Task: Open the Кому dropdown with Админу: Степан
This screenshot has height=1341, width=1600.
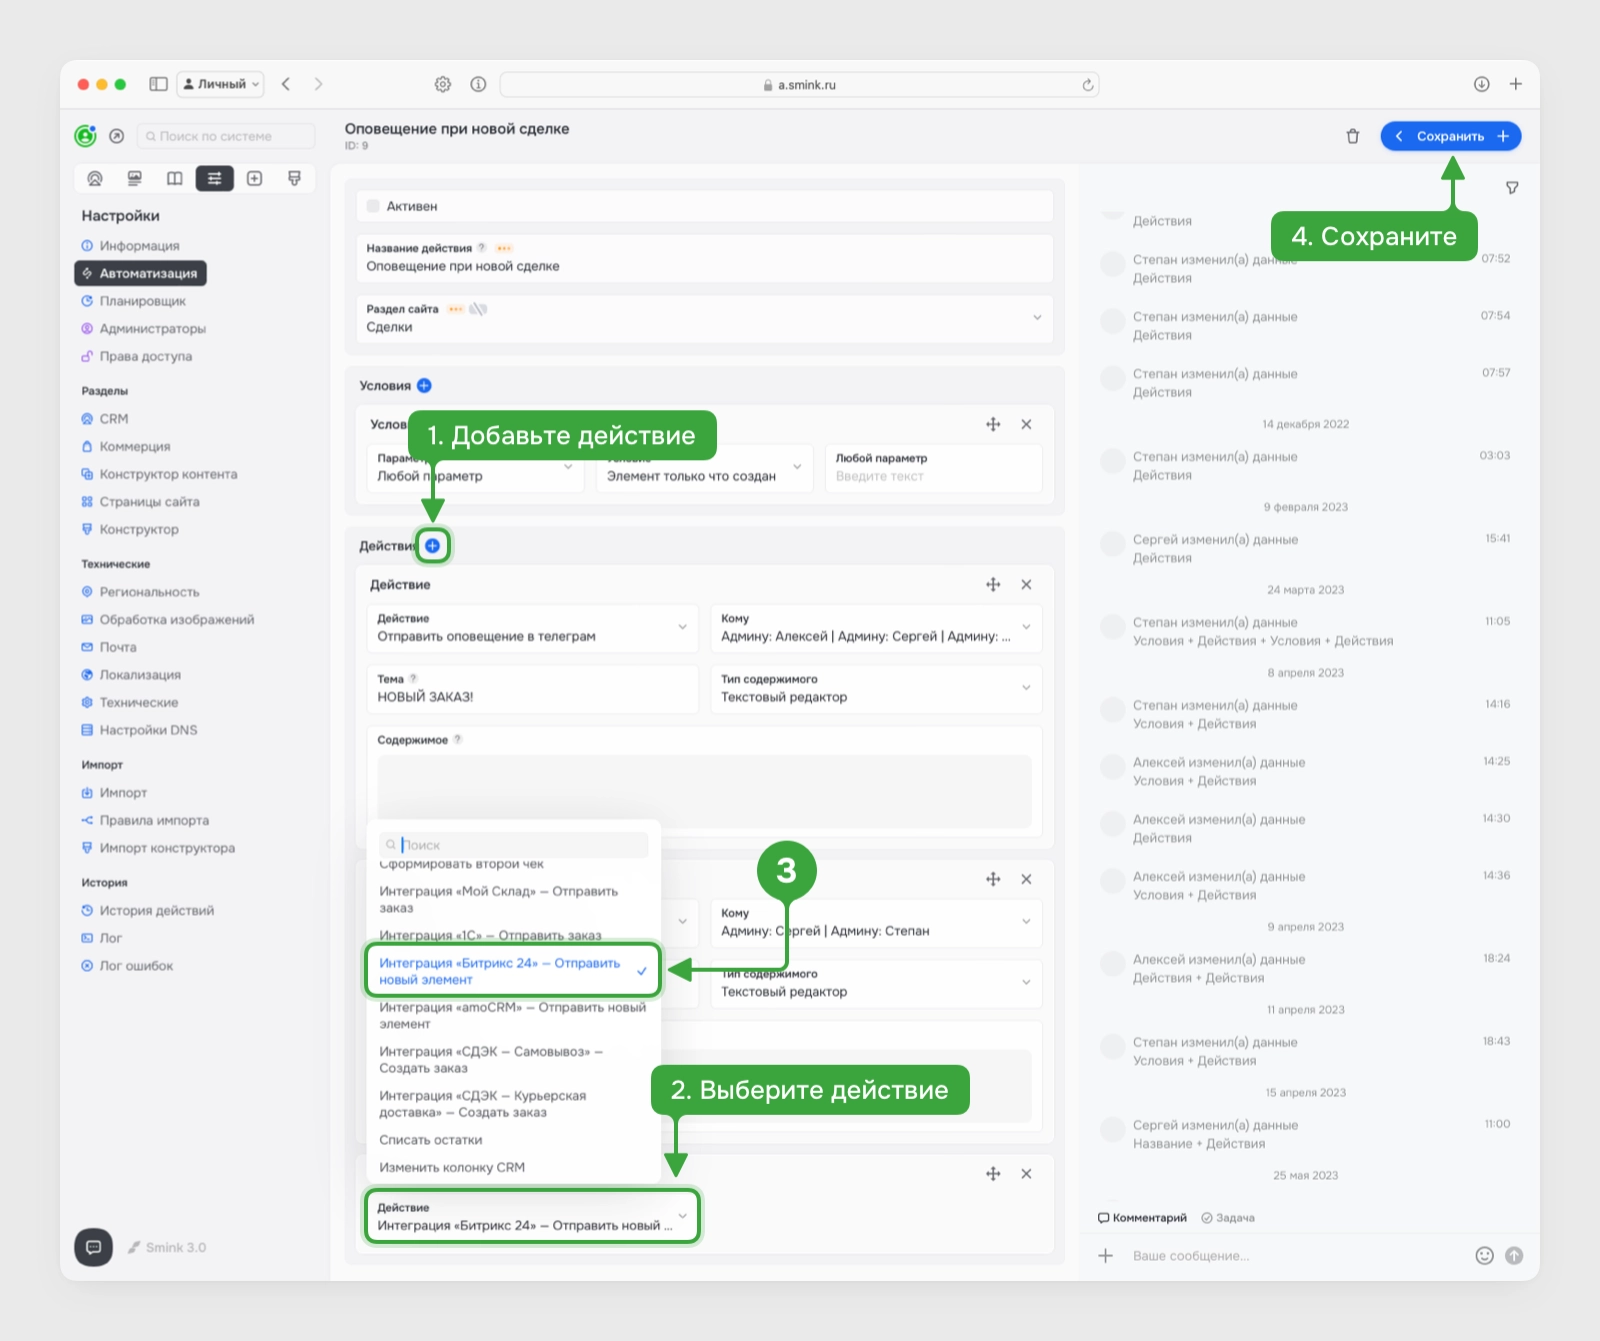Action: (877, 922)
